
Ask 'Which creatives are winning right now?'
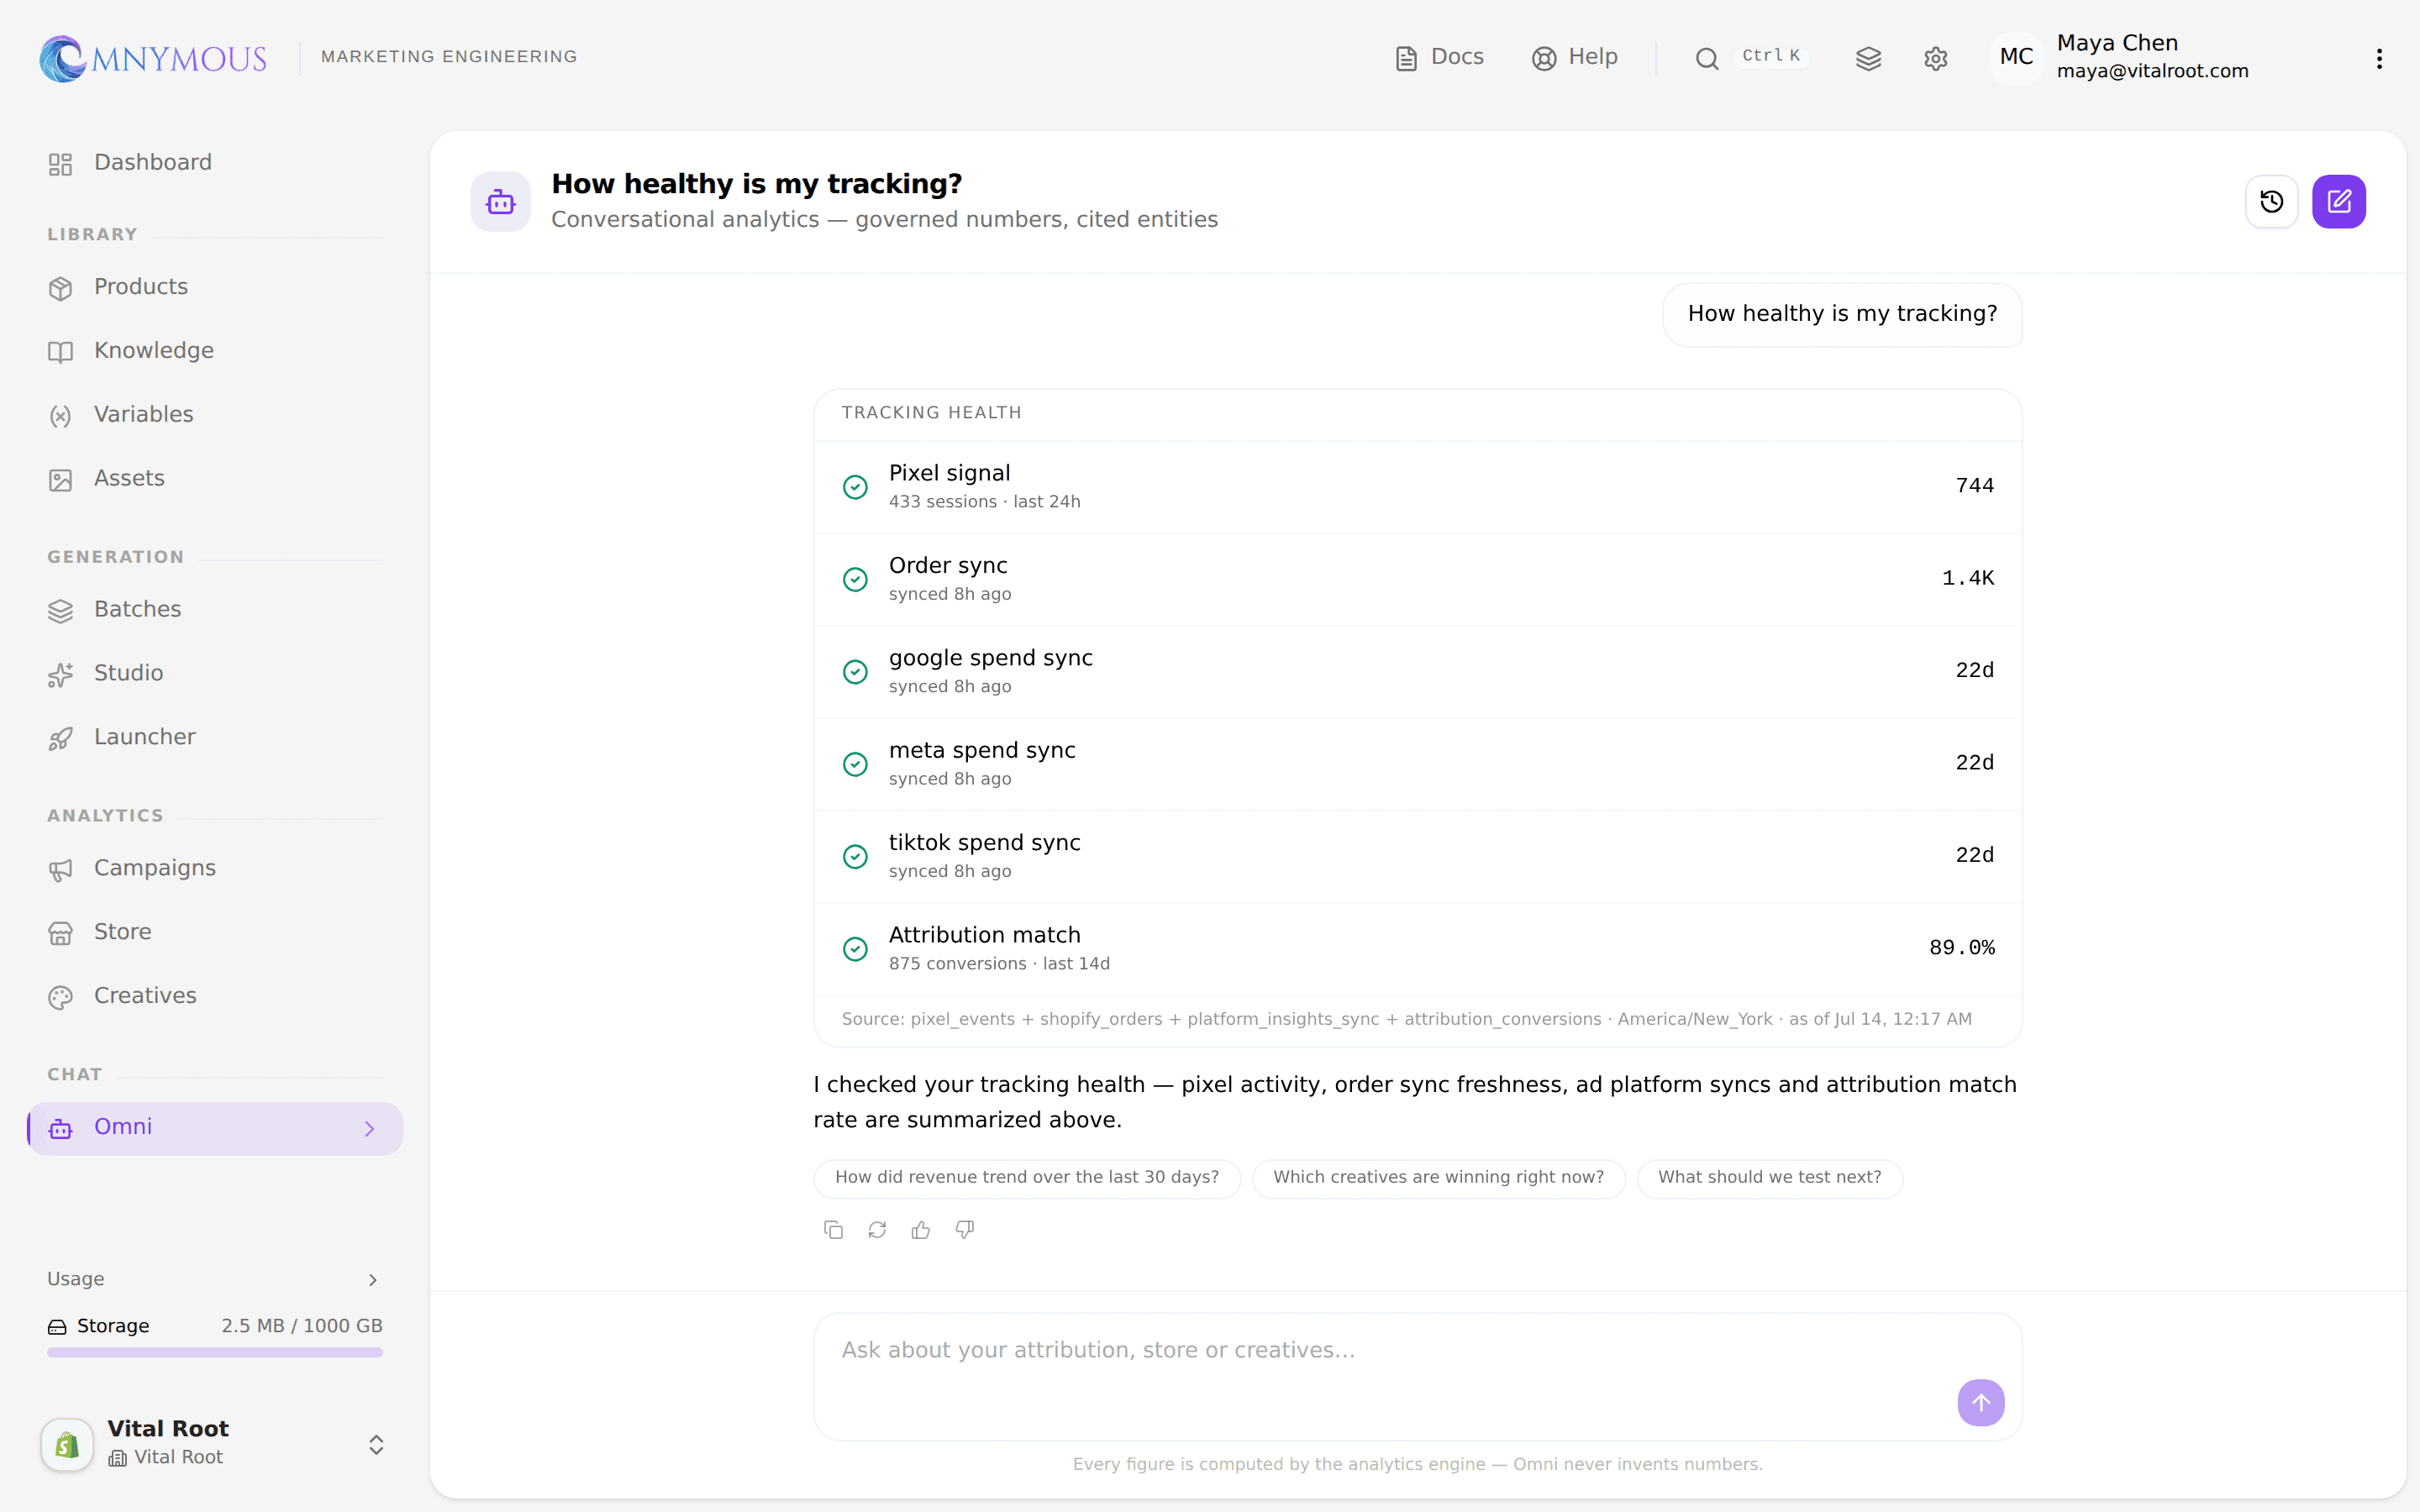1438,1178
